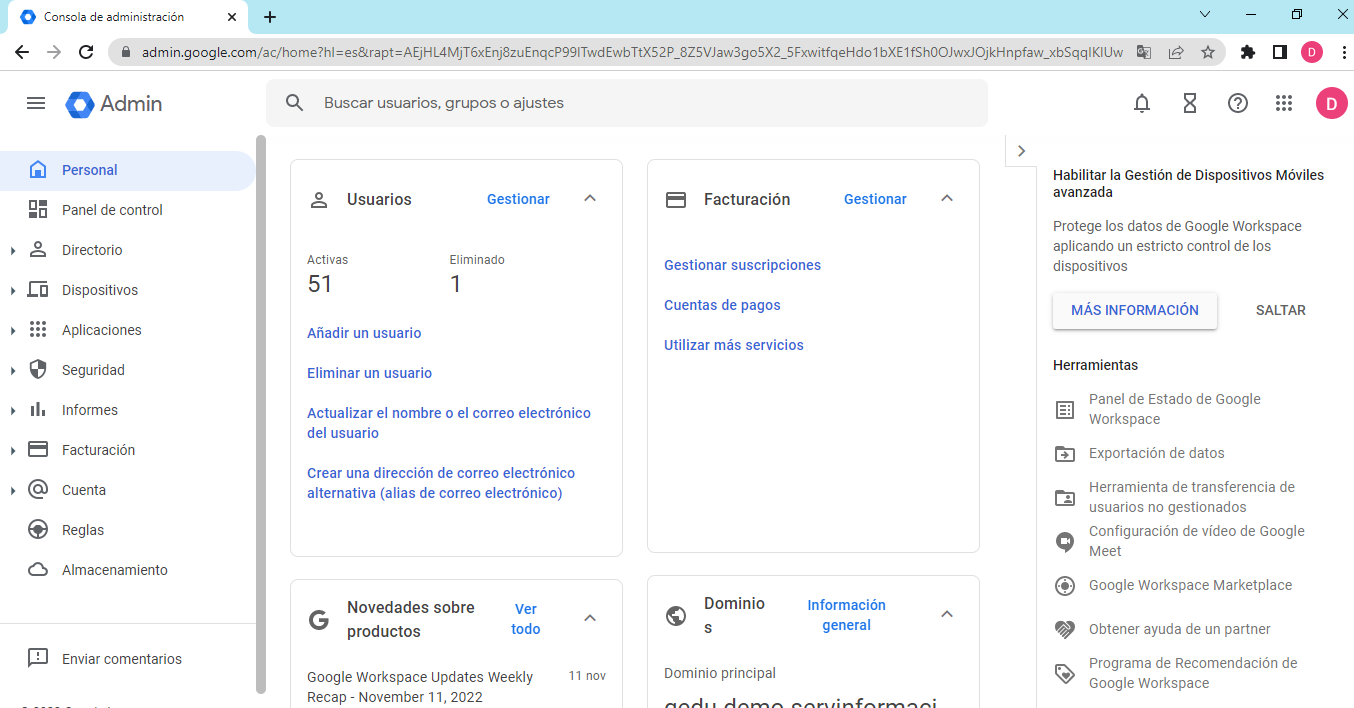1354x708 pixels.
Task: Click the Dispositivos devices icon
Action: coord(38,290)
